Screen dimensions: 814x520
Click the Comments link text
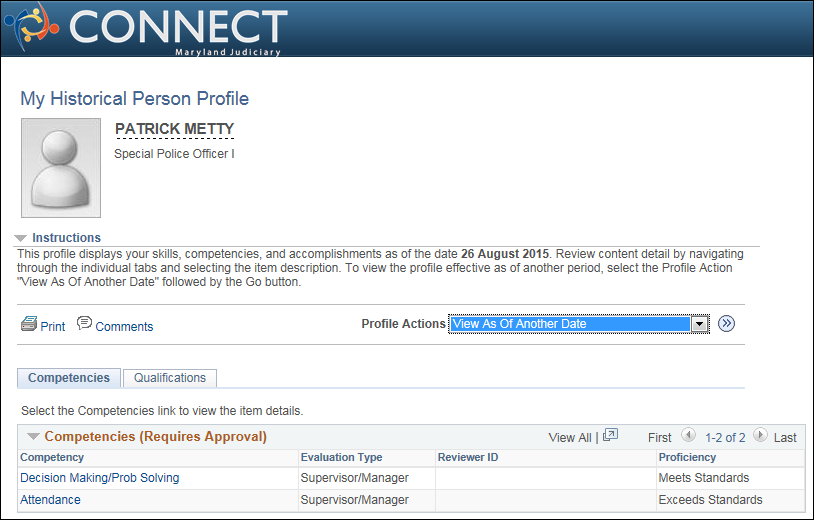124,326
